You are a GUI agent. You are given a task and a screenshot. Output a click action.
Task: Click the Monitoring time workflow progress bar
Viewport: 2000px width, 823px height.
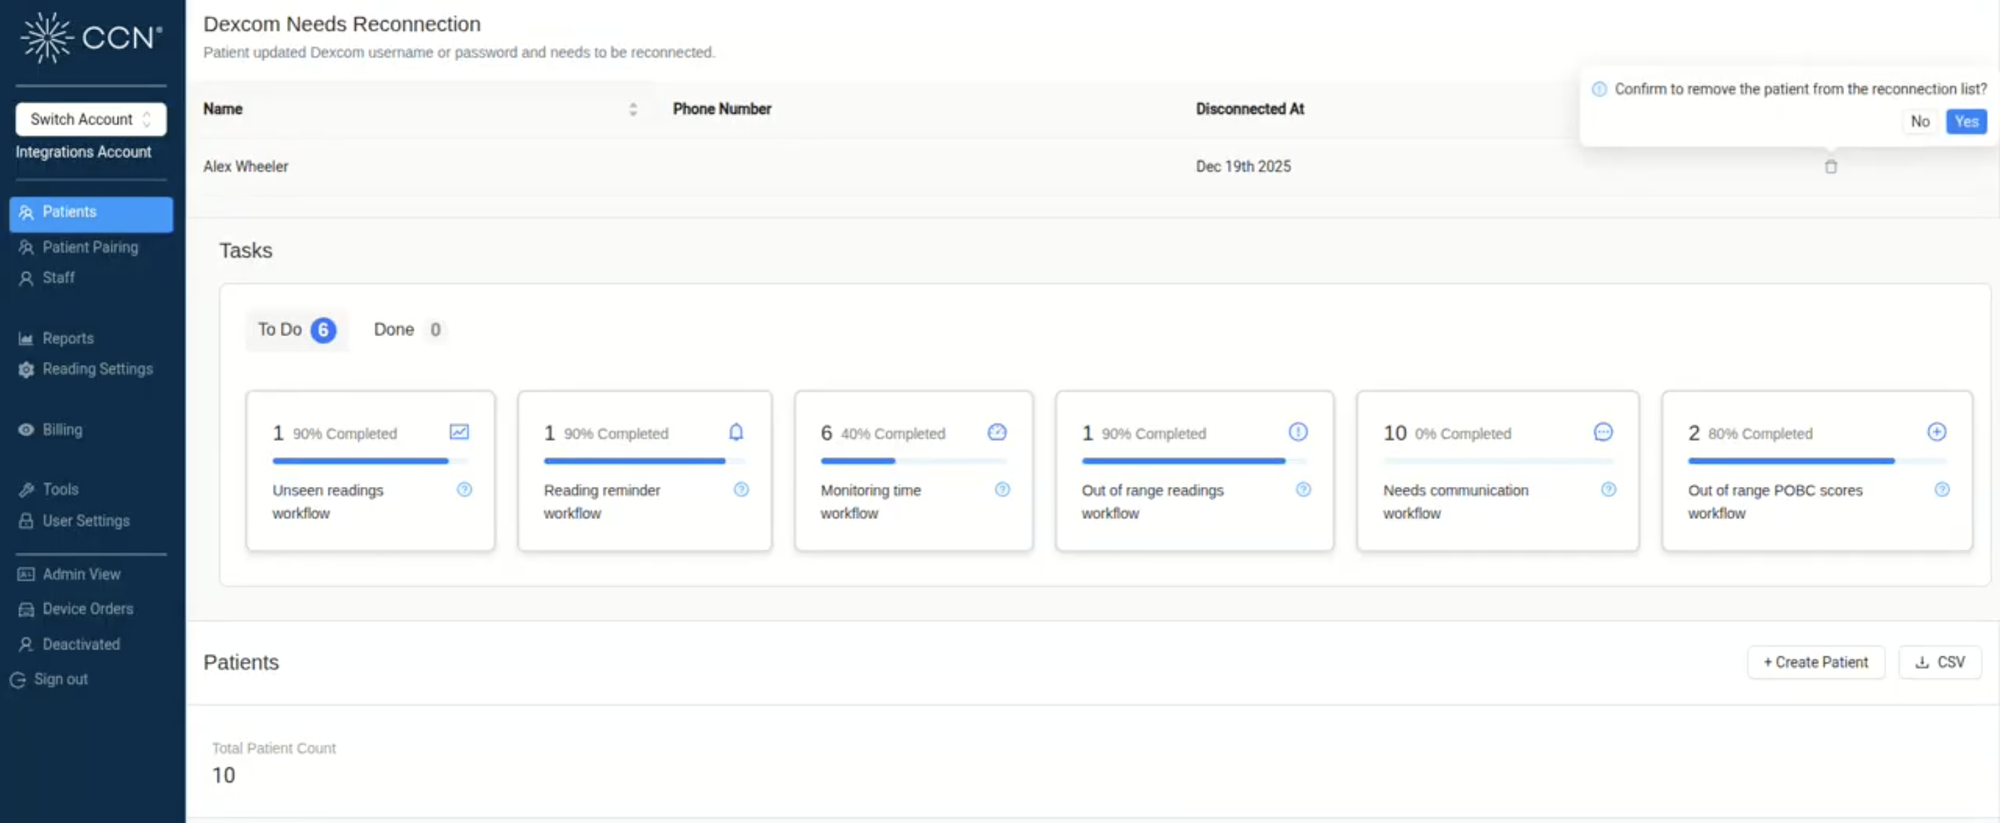click(912, 461)
